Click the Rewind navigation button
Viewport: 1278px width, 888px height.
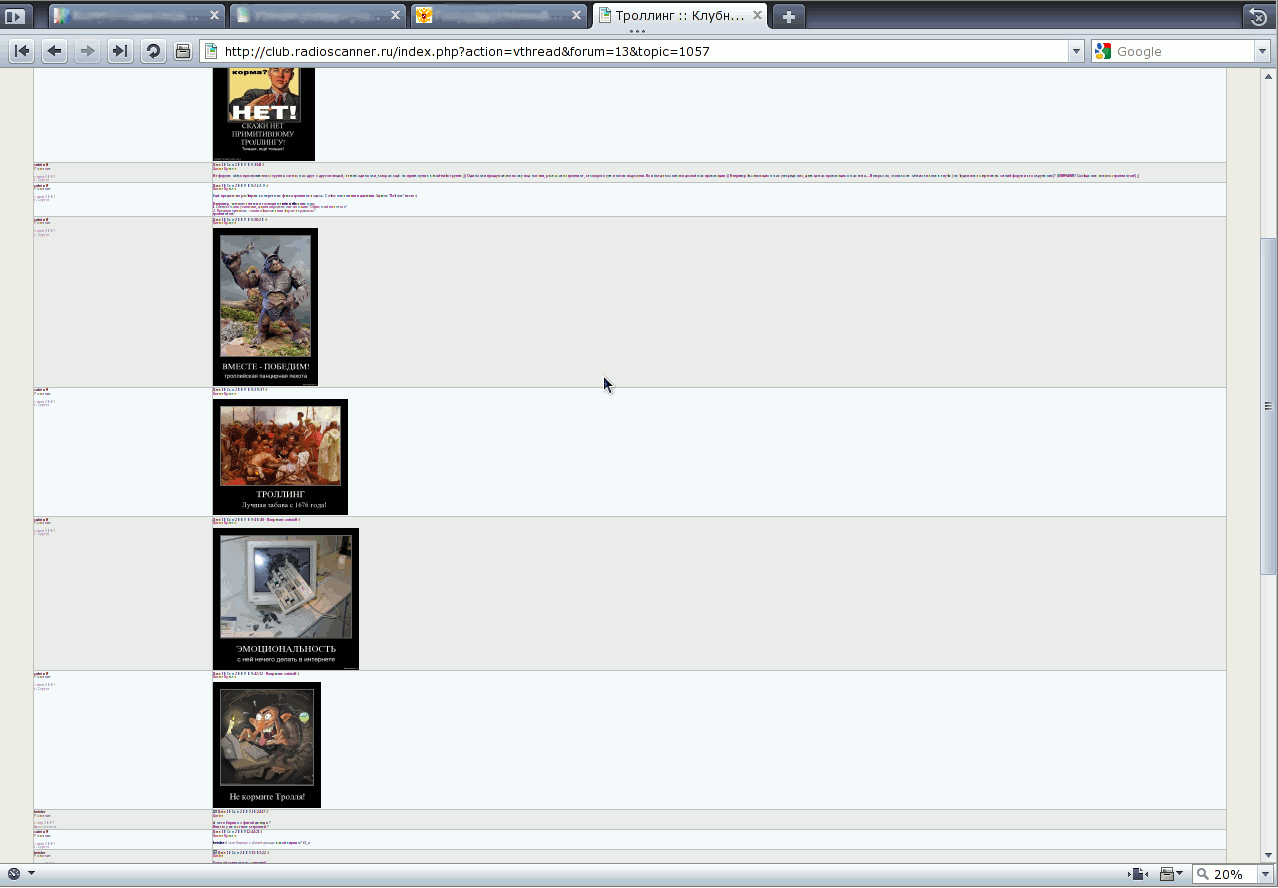(22, 51)
